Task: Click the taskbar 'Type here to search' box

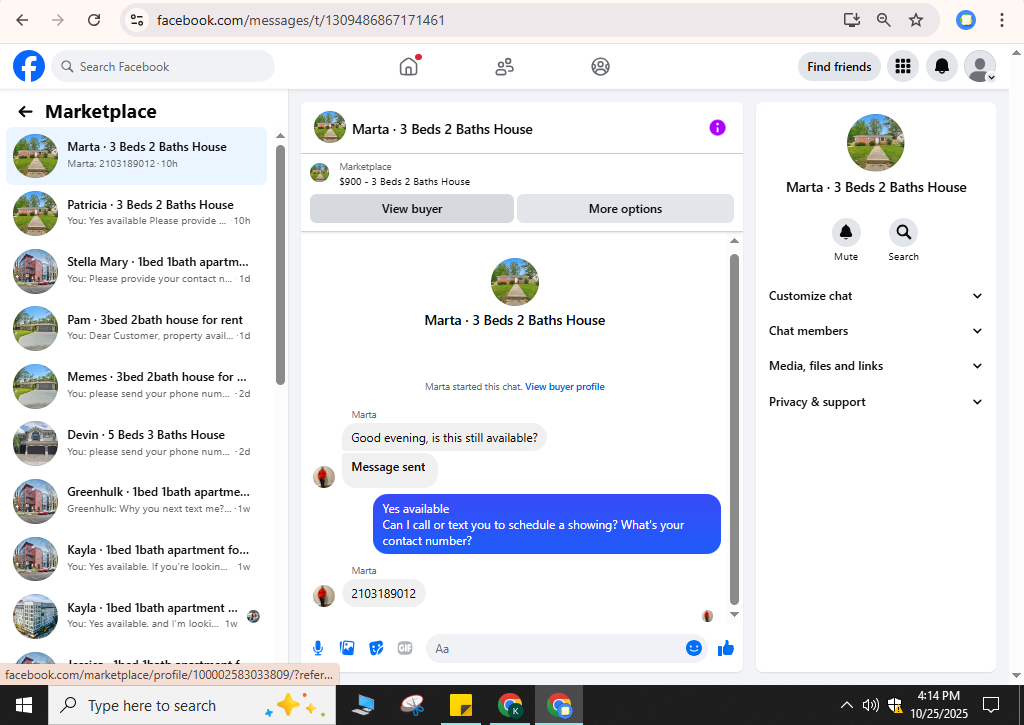Action: (192, 705)
